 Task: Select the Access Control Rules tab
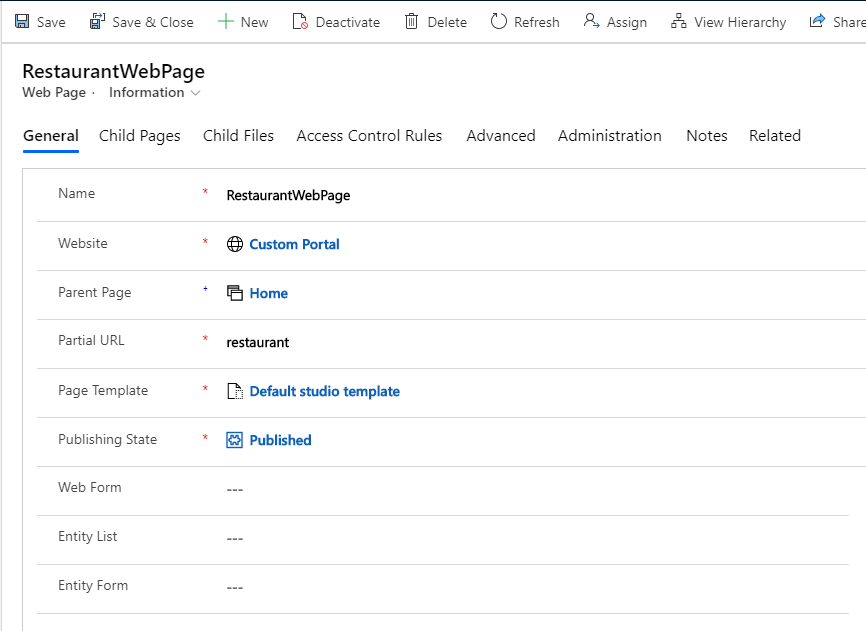tap(369, 136)
